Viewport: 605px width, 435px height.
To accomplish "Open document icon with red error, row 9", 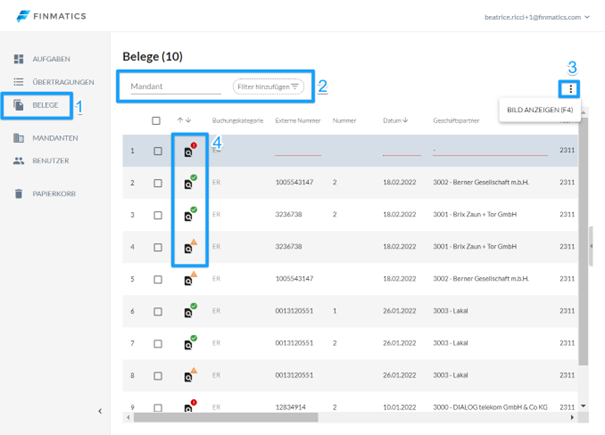I will click(x=190, y=406).
